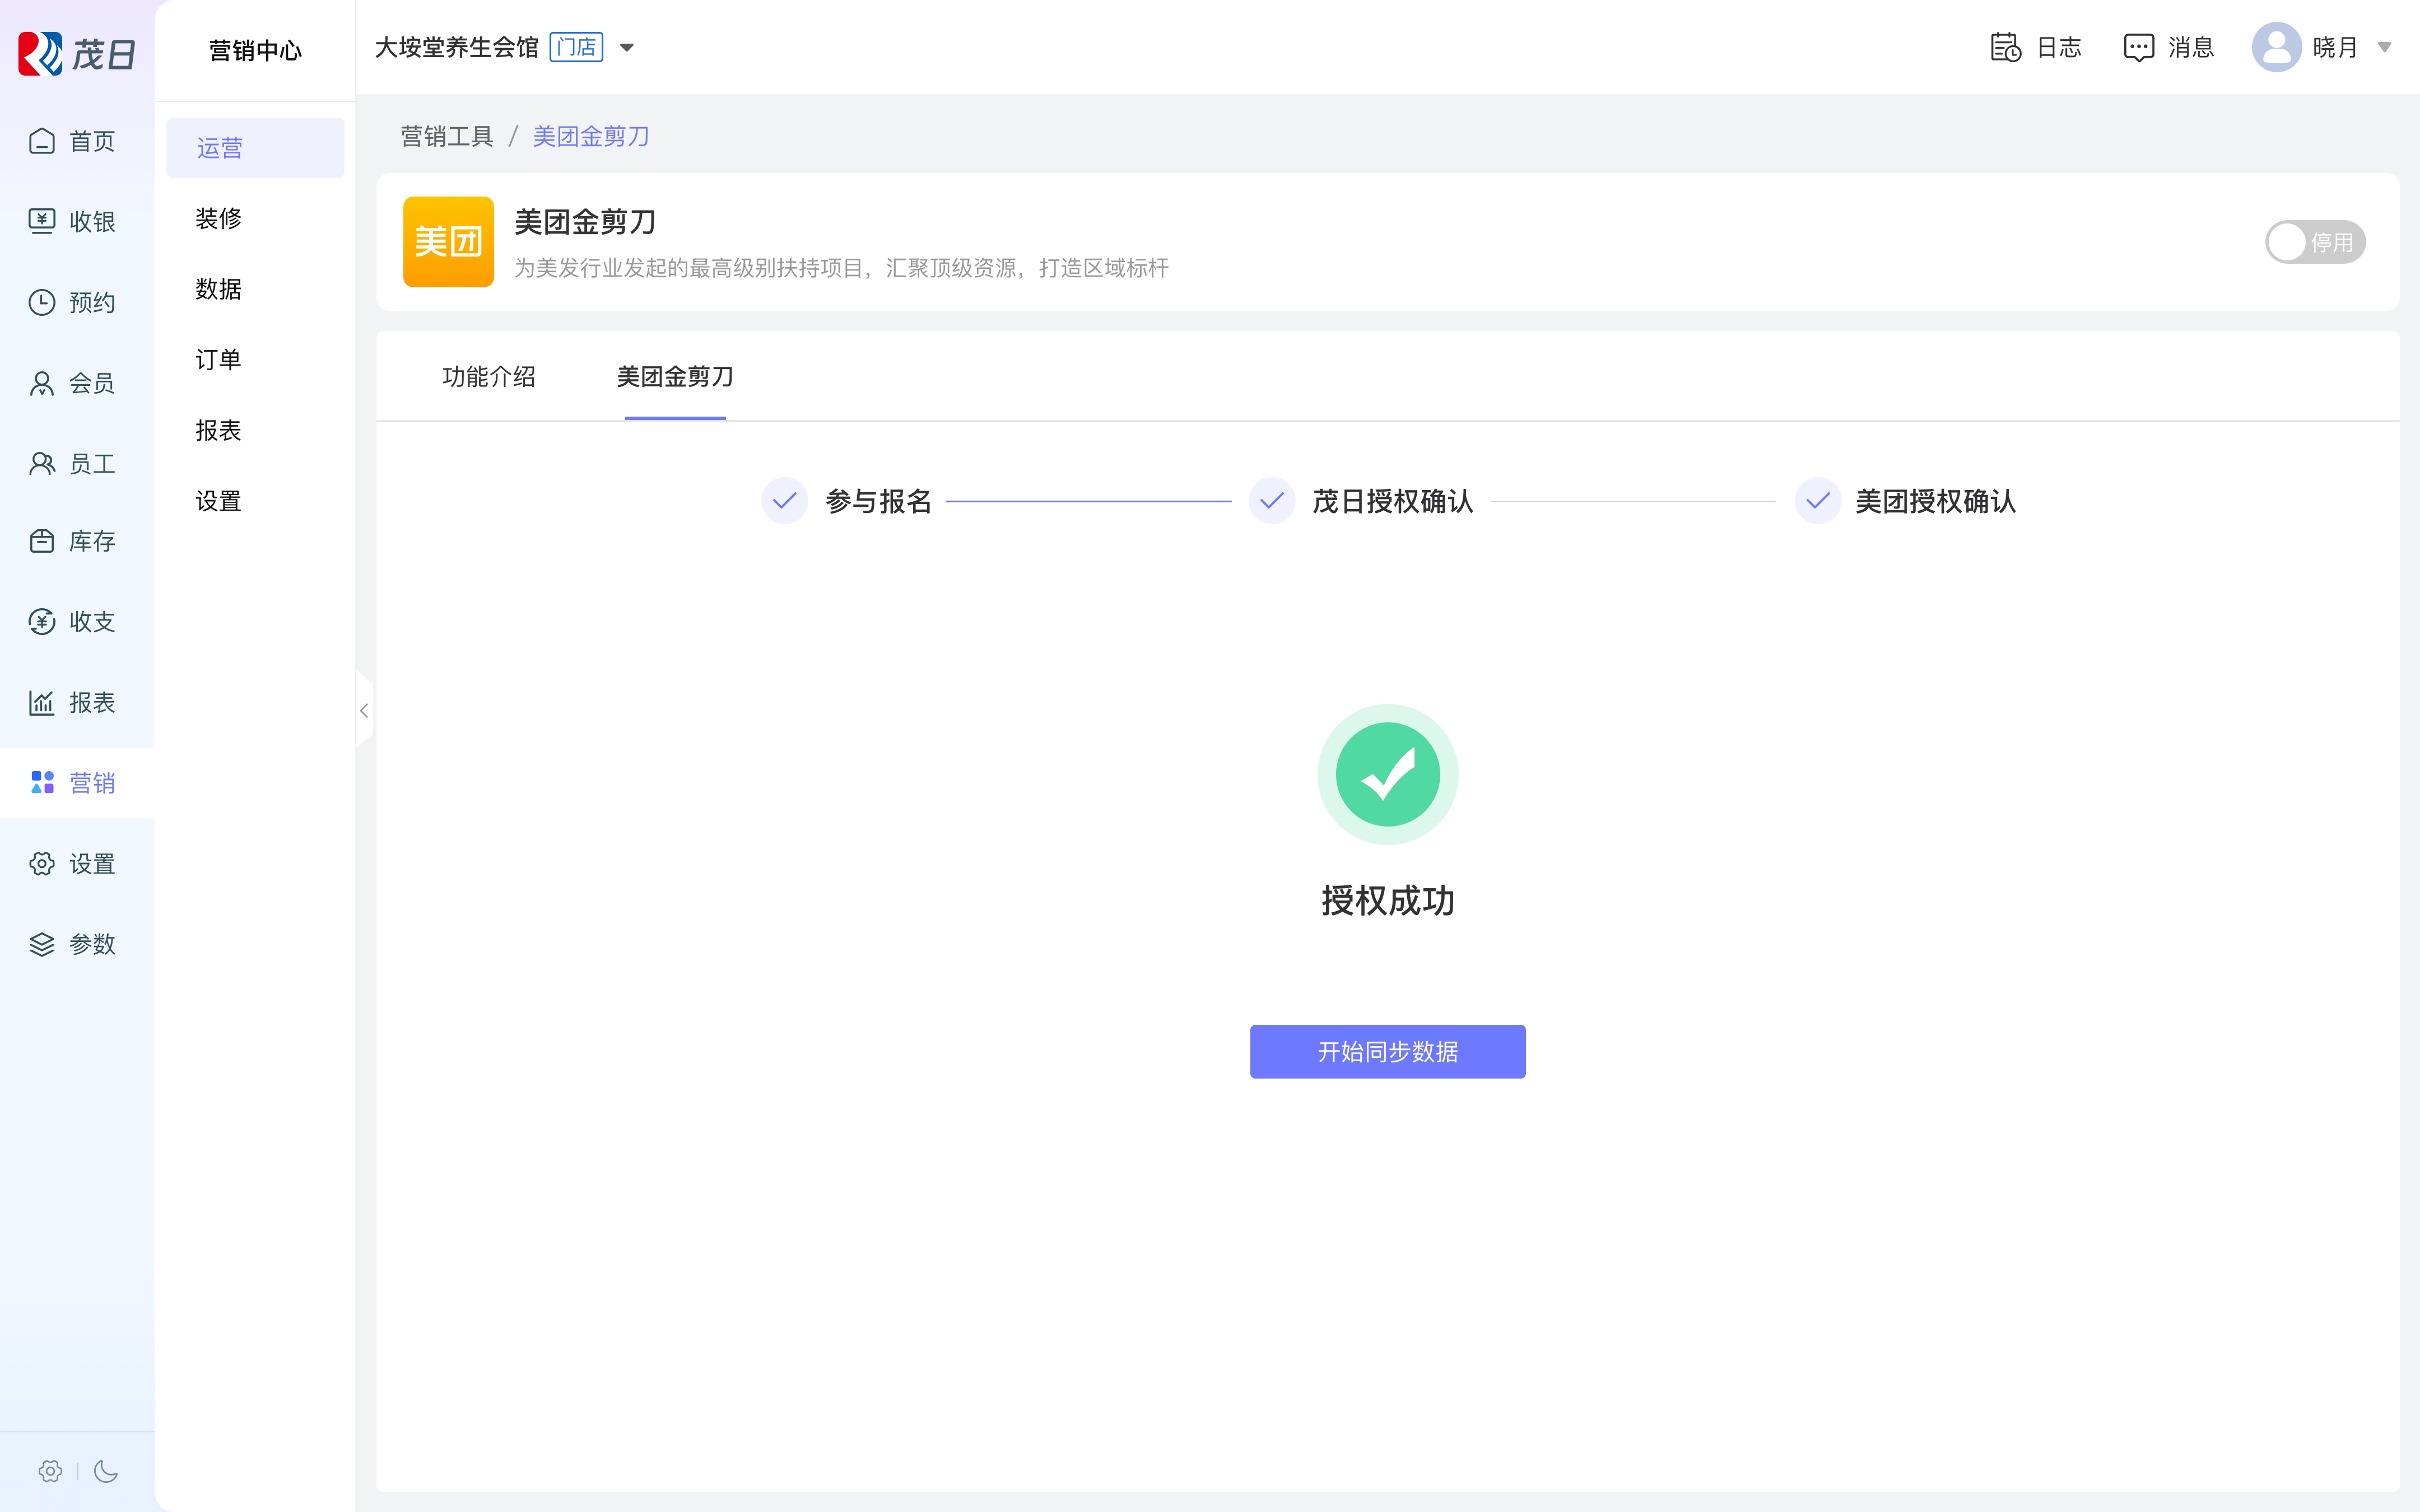2420x1512 pixels.
Task: Click the 参与报名 step checkmark
Action: pos(784,500)
